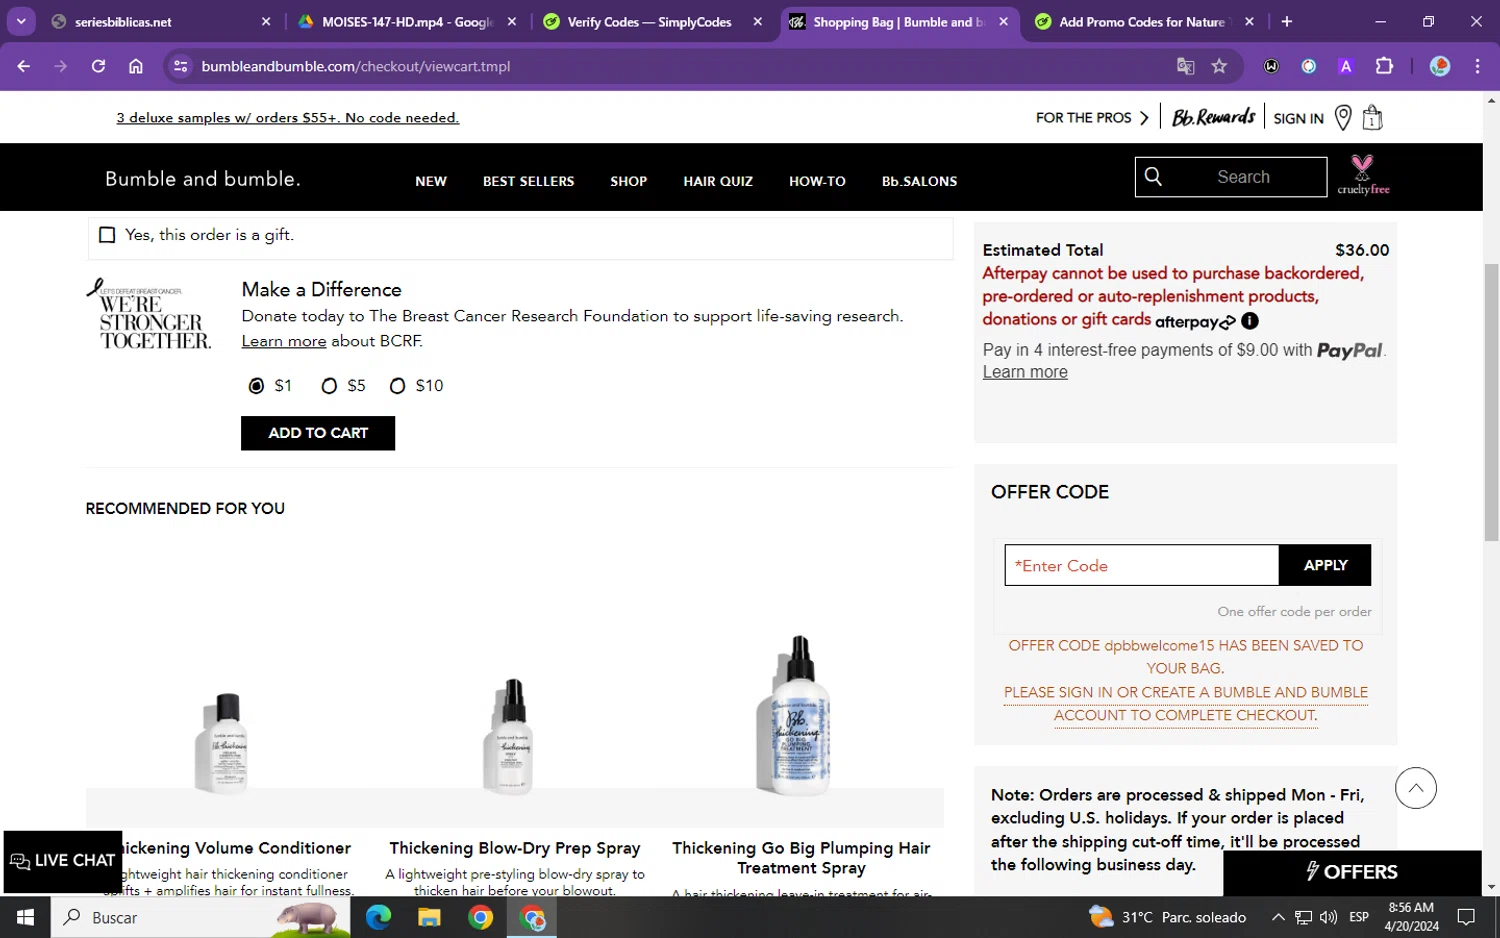Open Microsoft Edge from taskbar
Screen dimensions: 1500x938
pos(378,917)
